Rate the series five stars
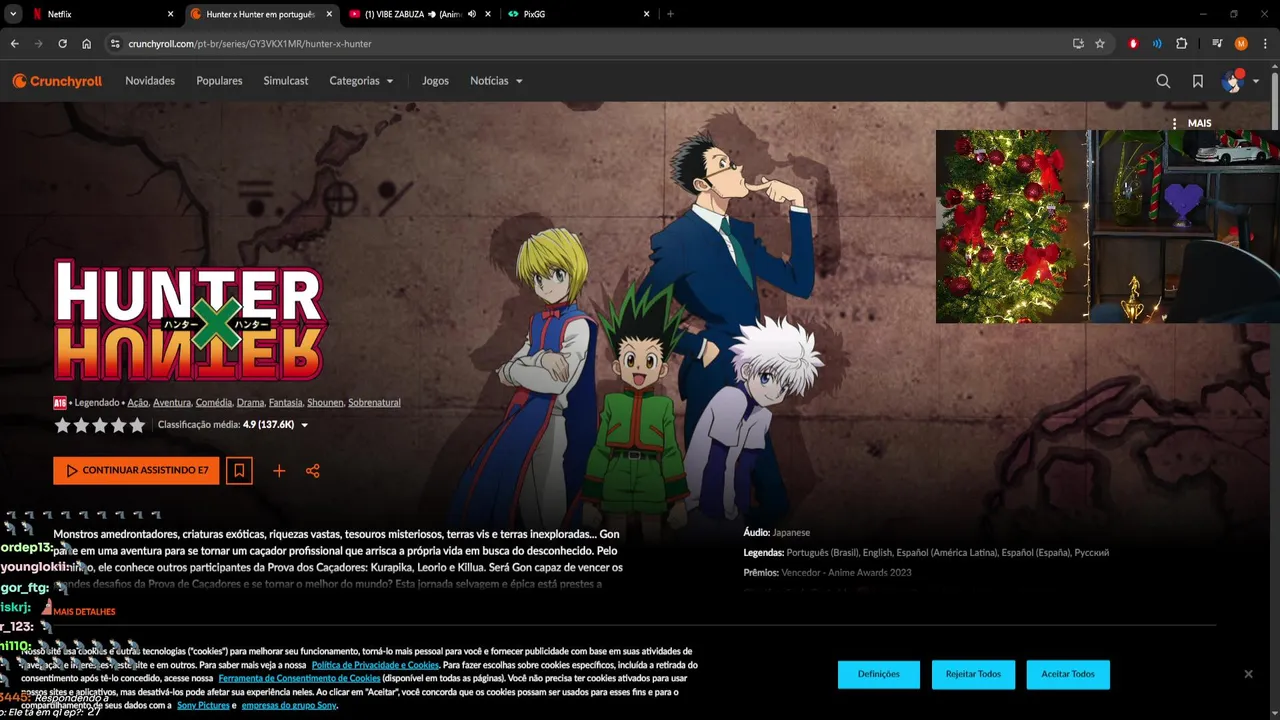The width and height of the screenshot is (1280, 720). [x=137, y=425]
